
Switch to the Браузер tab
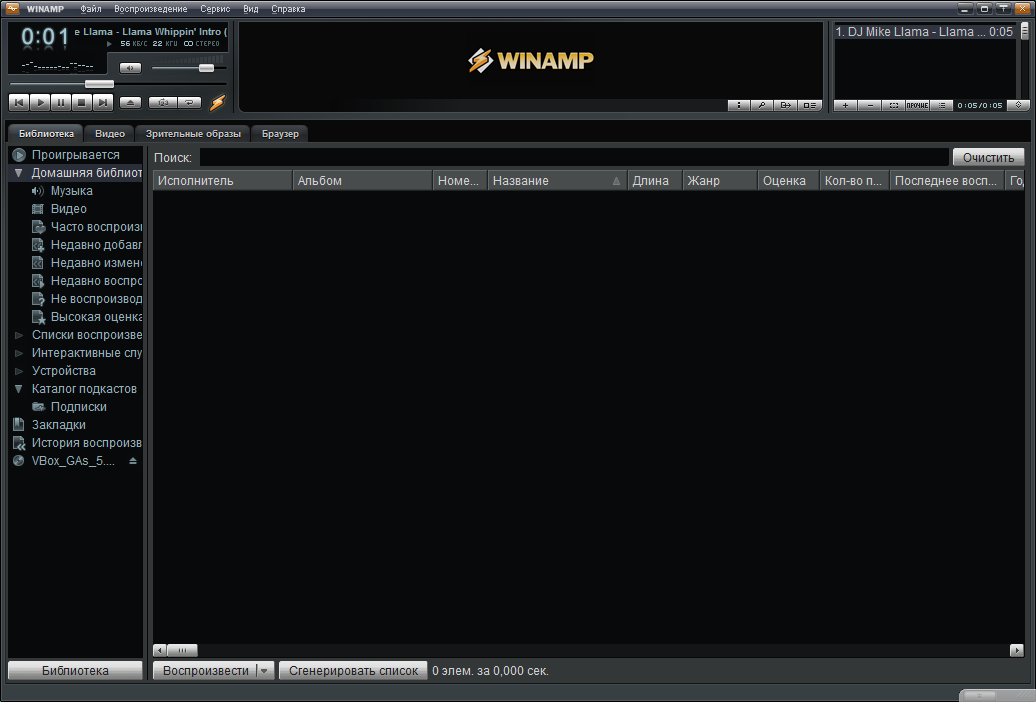click(x=280, y=134)
